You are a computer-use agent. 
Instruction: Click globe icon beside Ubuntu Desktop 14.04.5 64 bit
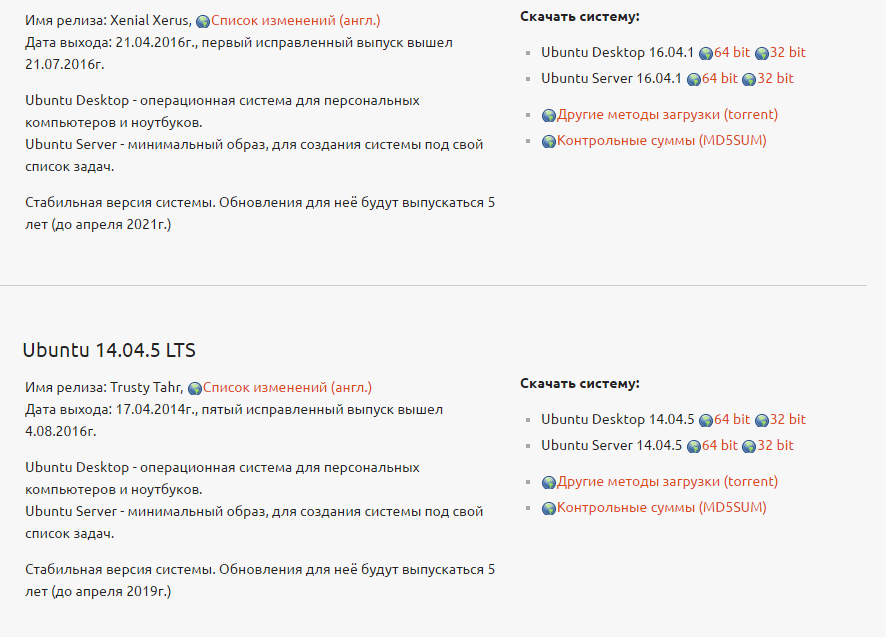pyautogui.click(x=706, y=420)
